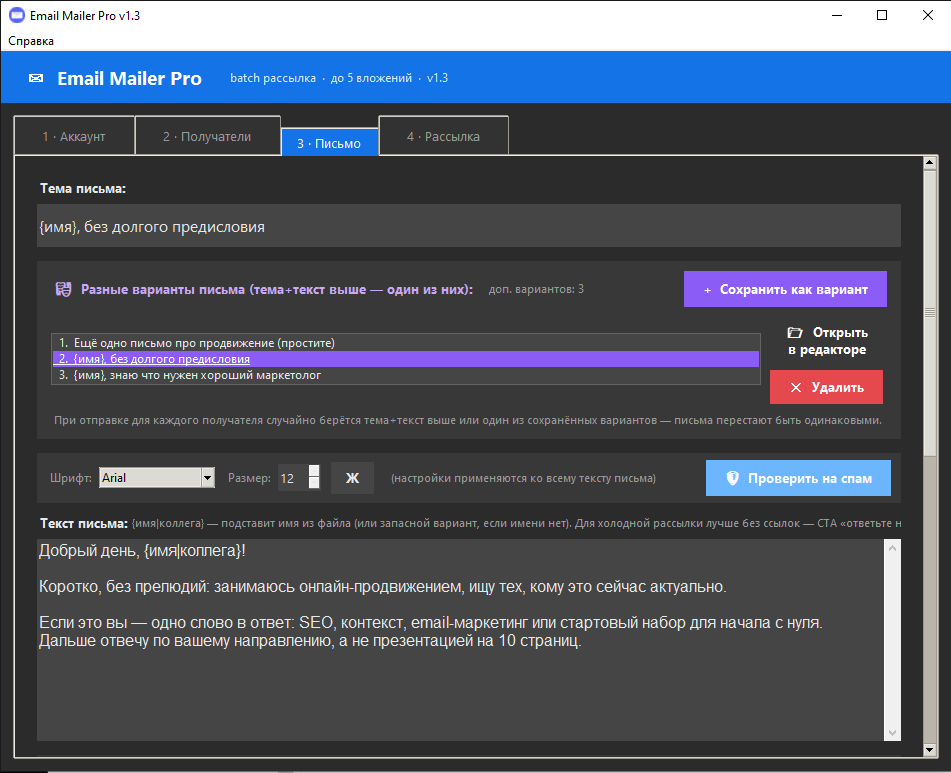Click into the Тема письма subject field

[469, 226]
